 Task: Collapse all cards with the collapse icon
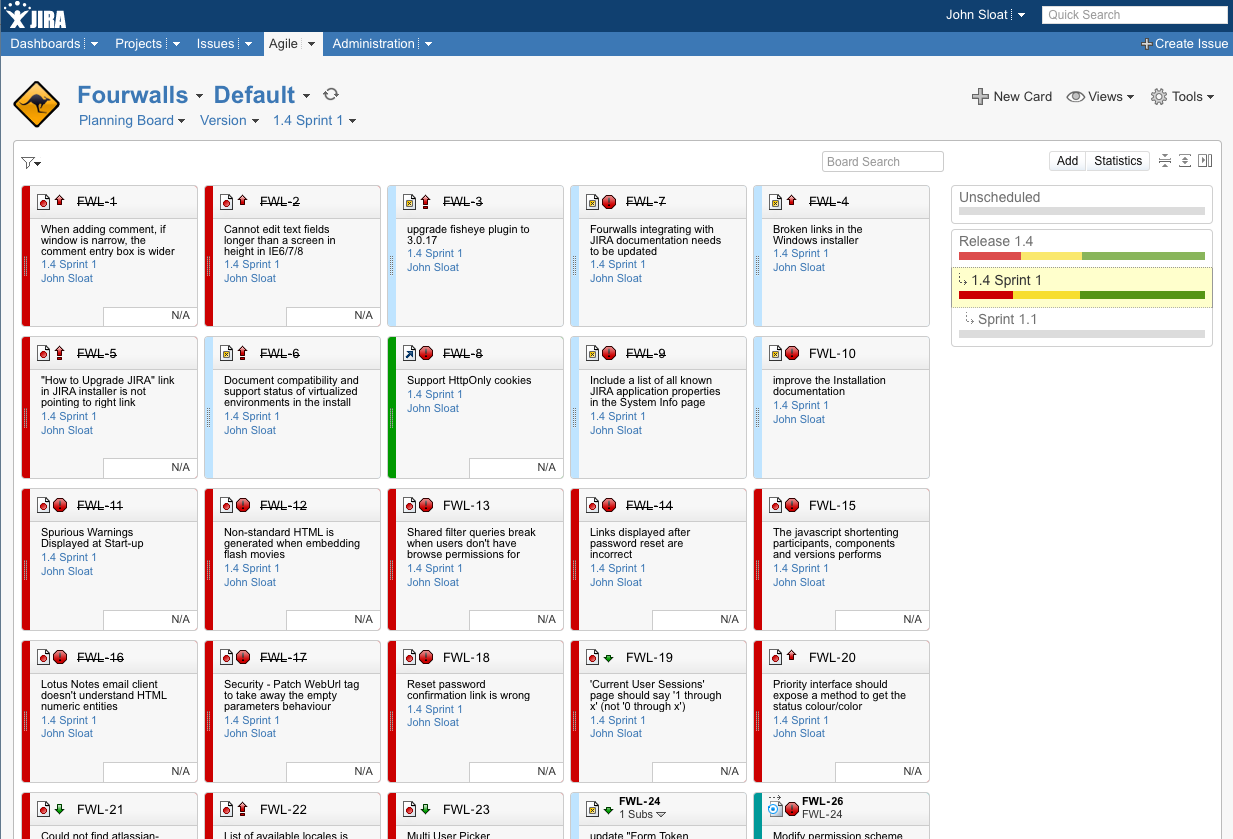point(1165,160)
